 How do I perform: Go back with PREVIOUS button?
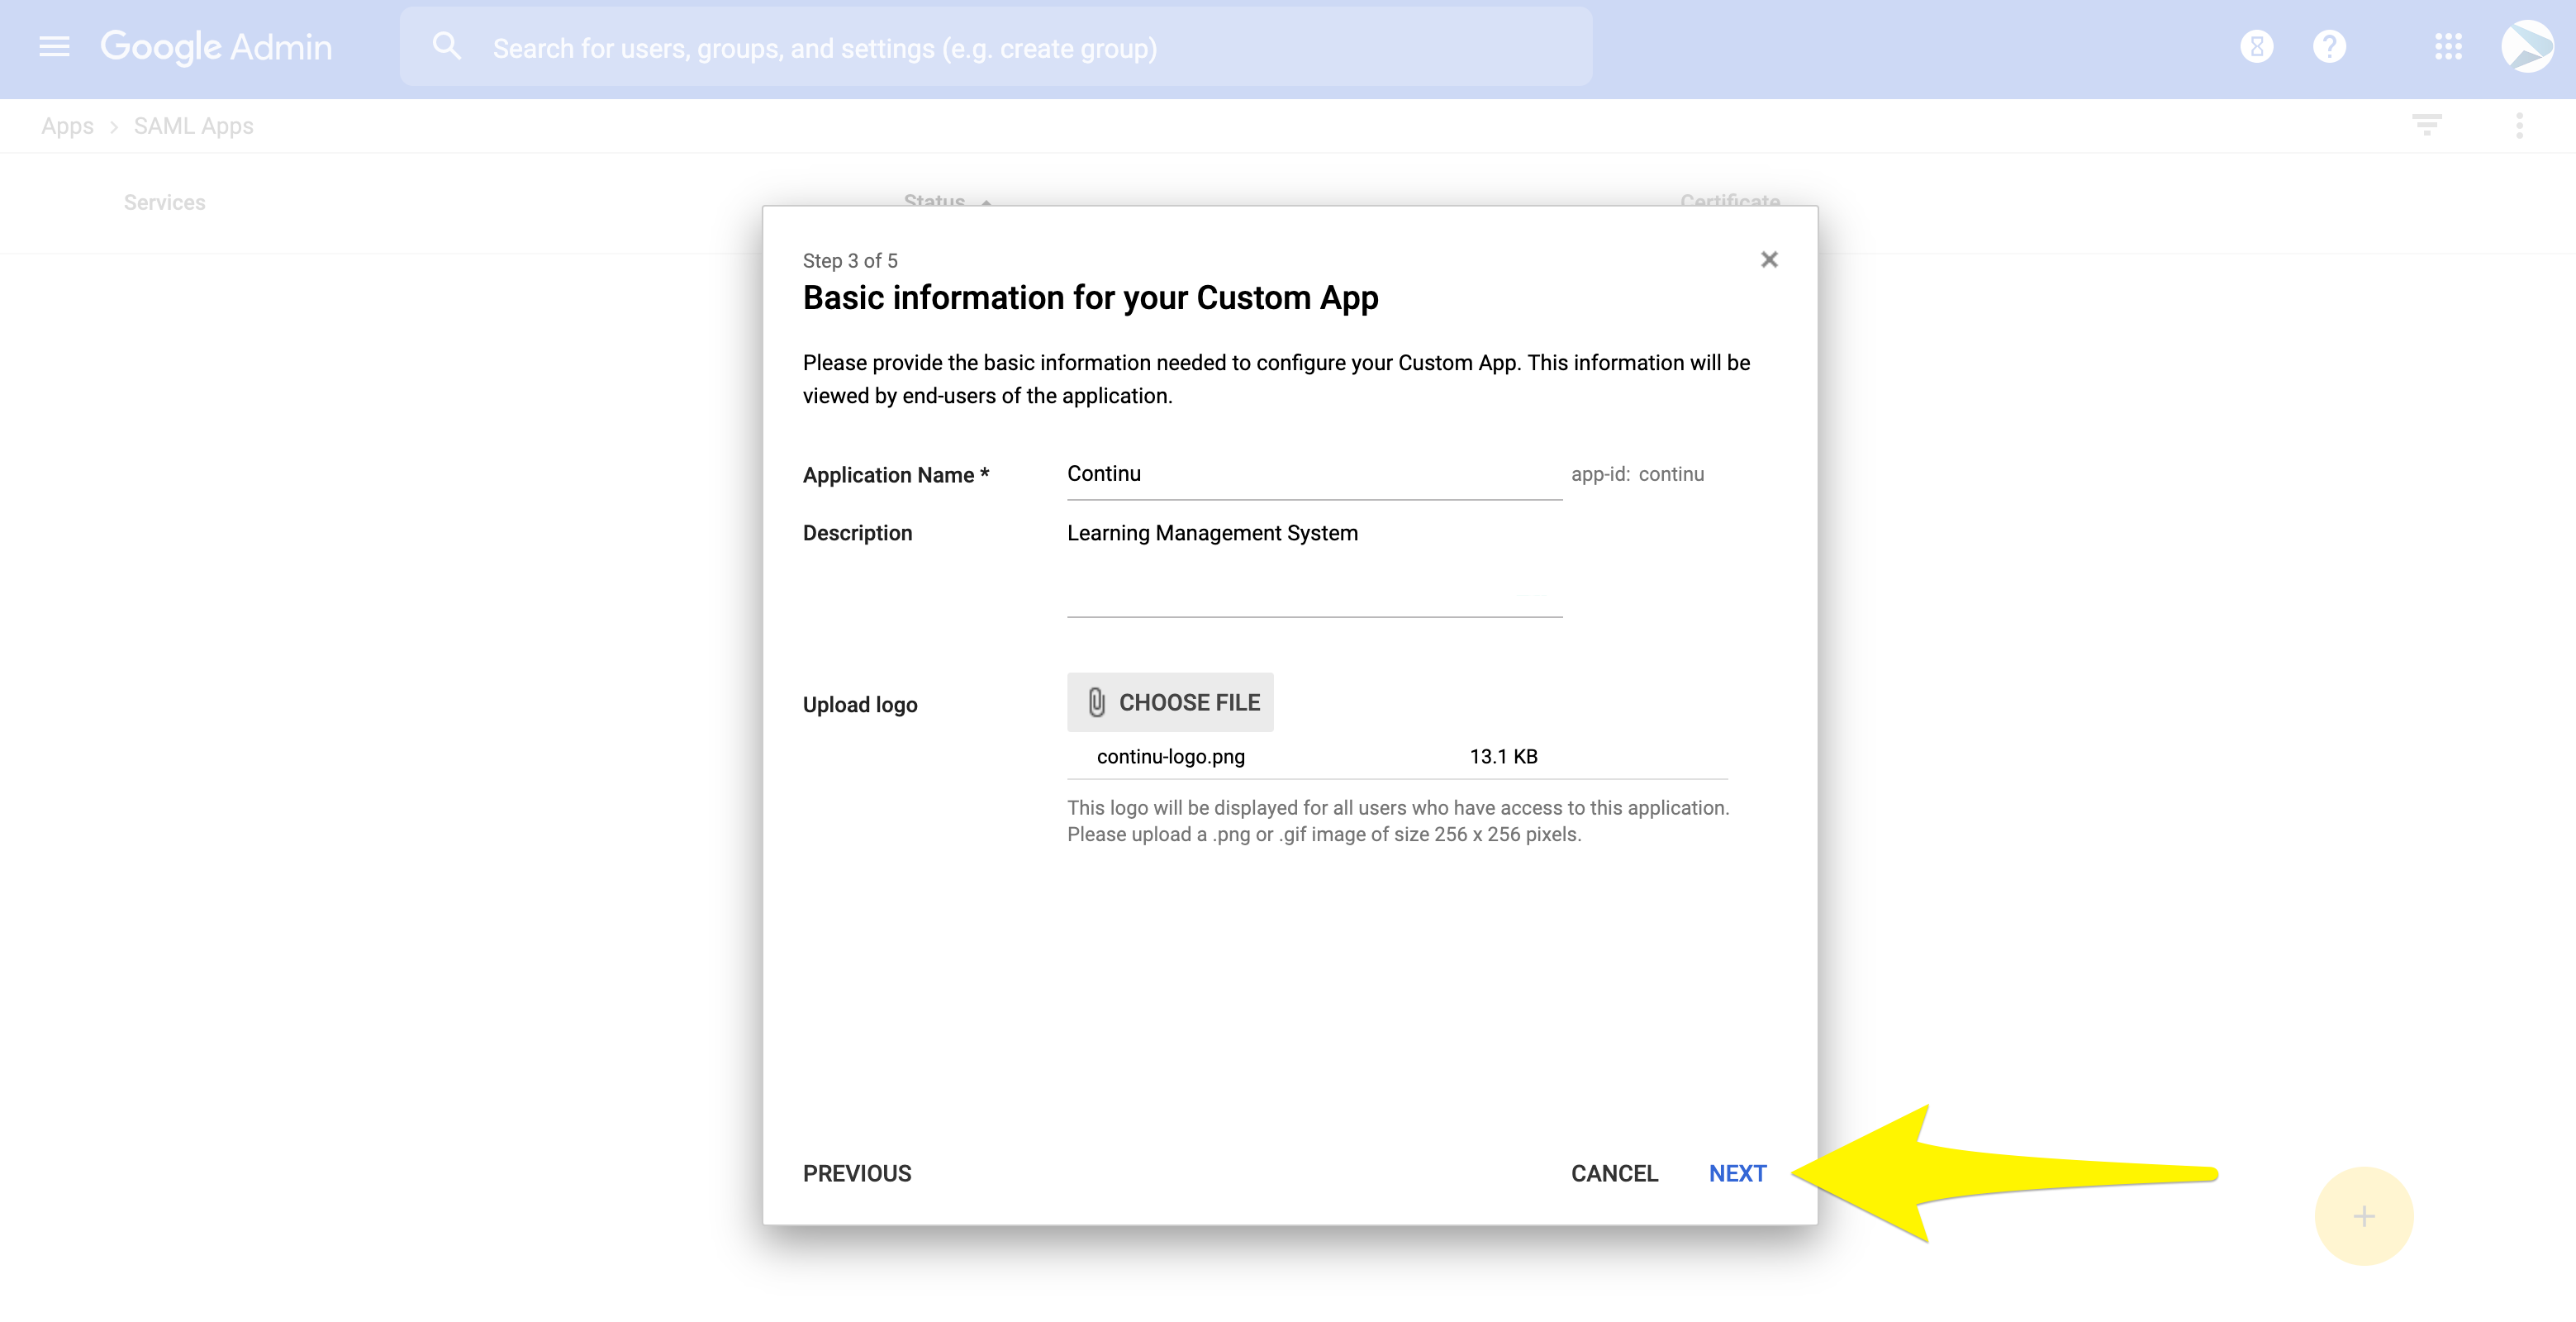(x=857, y=1173)
